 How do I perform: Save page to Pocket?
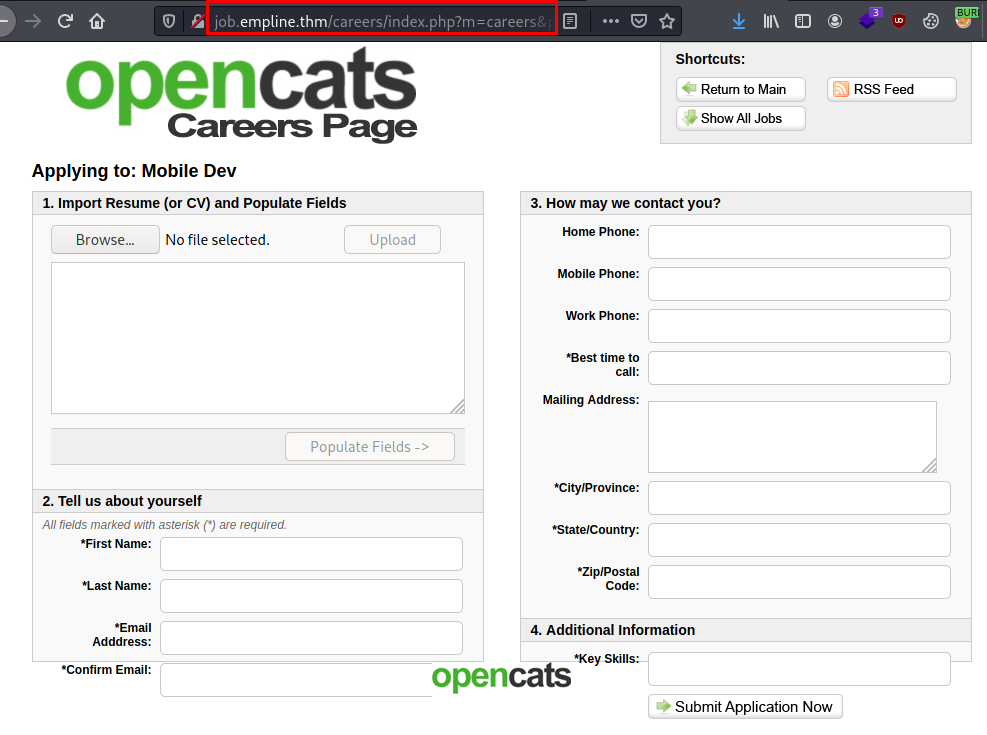tap(639, 21)
